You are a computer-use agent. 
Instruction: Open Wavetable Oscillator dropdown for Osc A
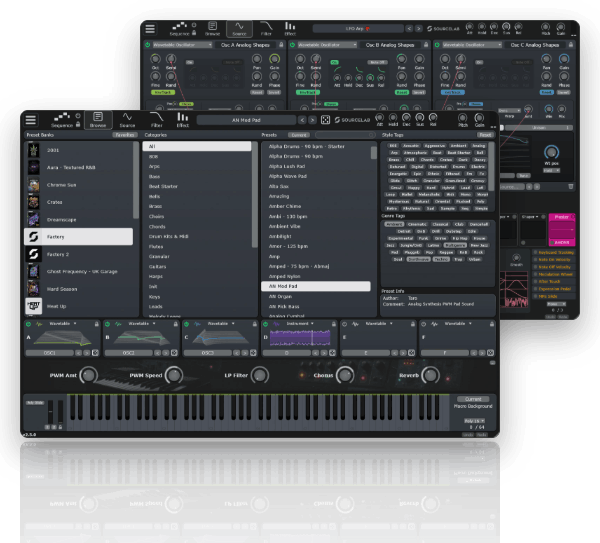point(182,45)
